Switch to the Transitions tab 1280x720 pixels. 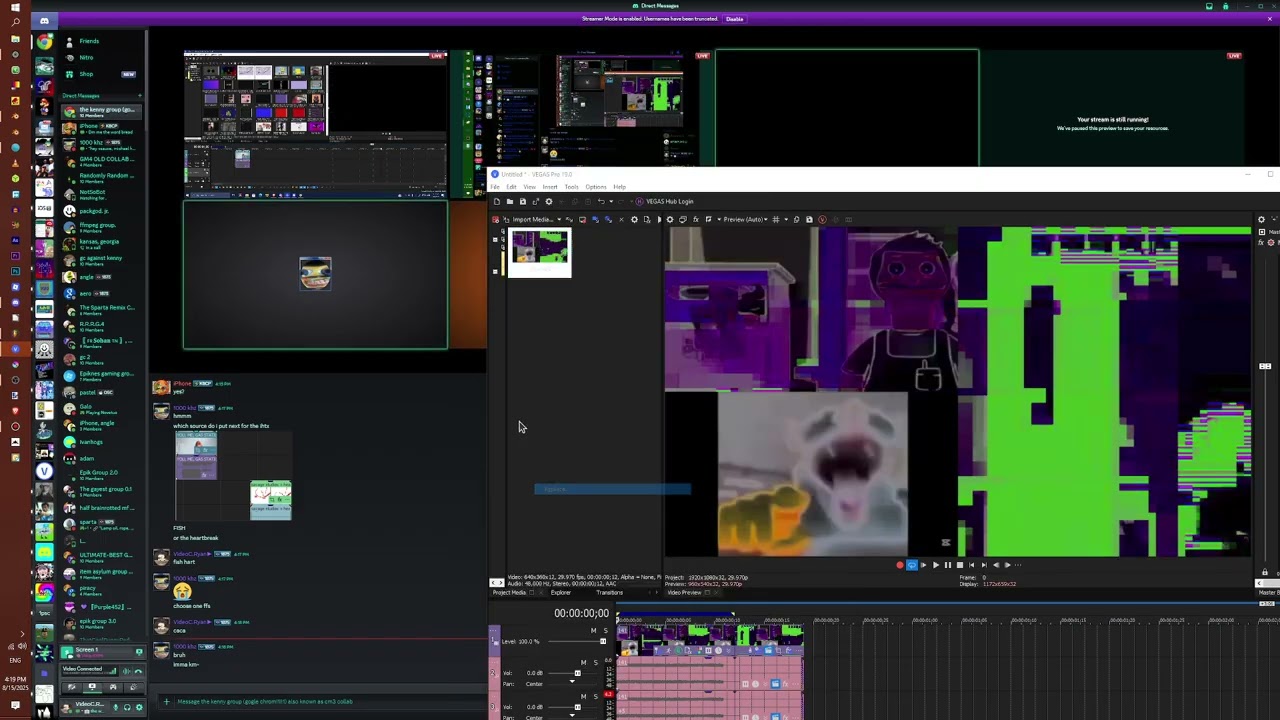pos(610,593)
